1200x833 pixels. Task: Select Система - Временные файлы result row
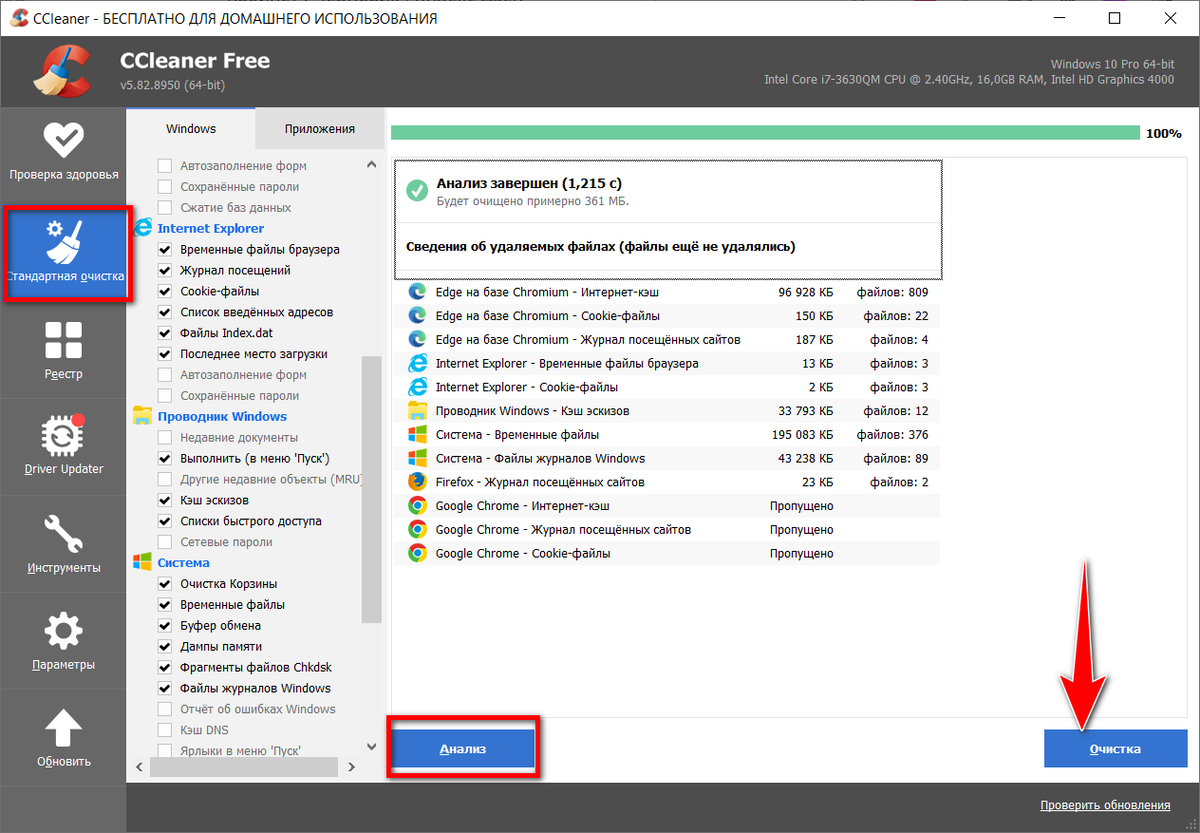[667, 435]
